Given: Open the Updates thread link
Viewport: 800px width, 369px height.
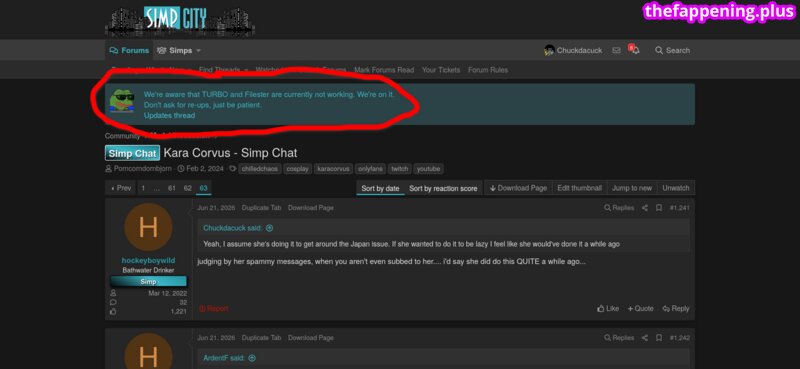Looking at the screenshot, I should click(169, 115).
